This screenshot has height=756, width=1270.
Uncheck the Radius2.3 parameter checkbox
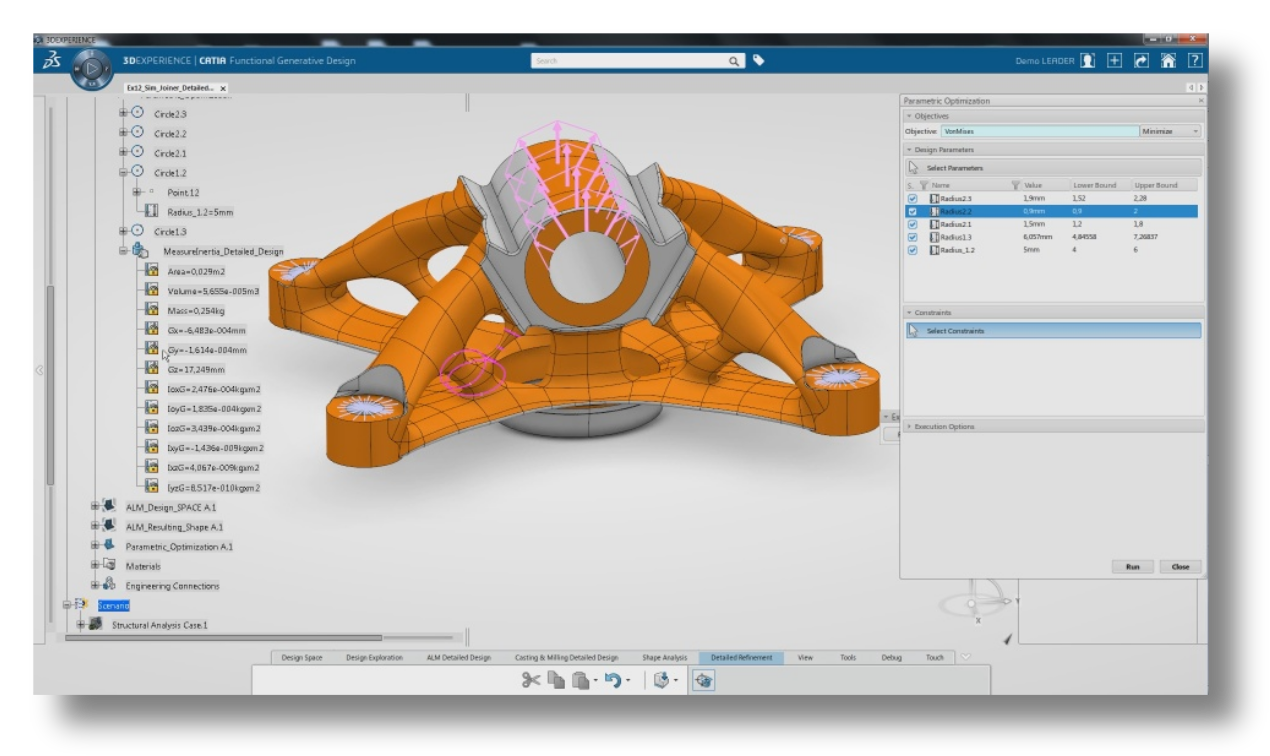pos(911,199)
